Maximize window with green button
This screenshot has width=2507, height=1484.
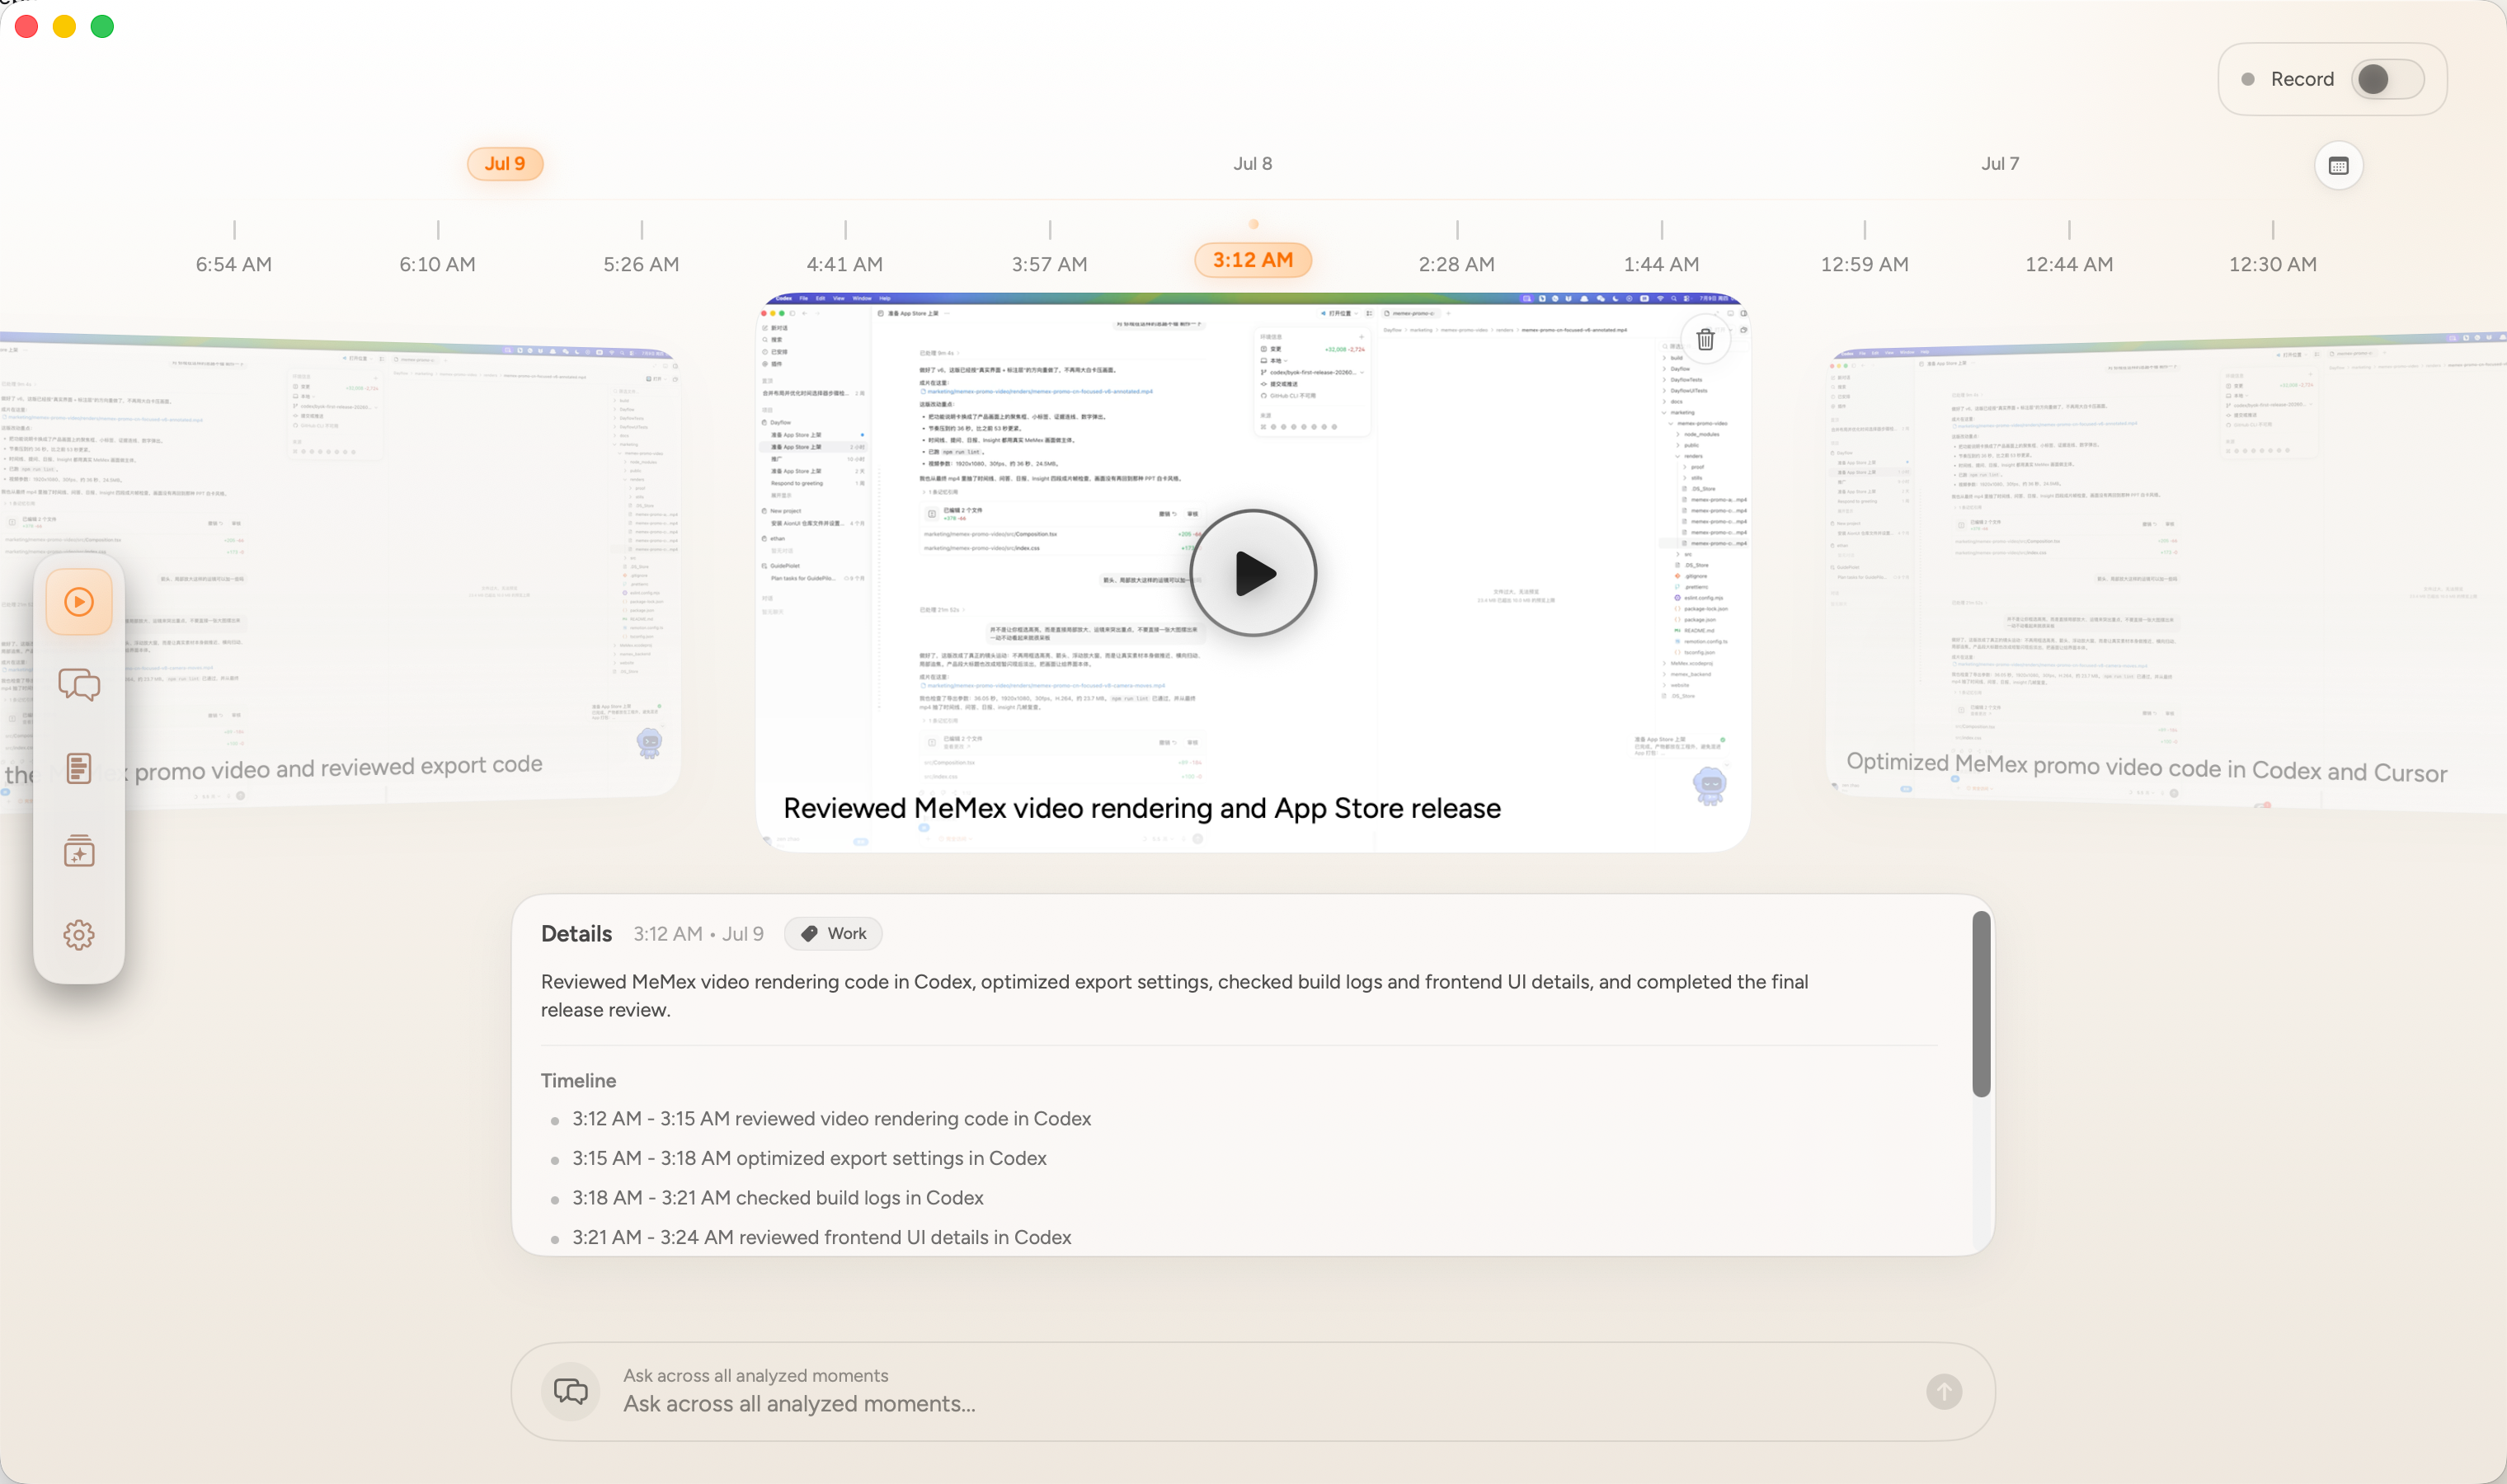tap(102, 26)
